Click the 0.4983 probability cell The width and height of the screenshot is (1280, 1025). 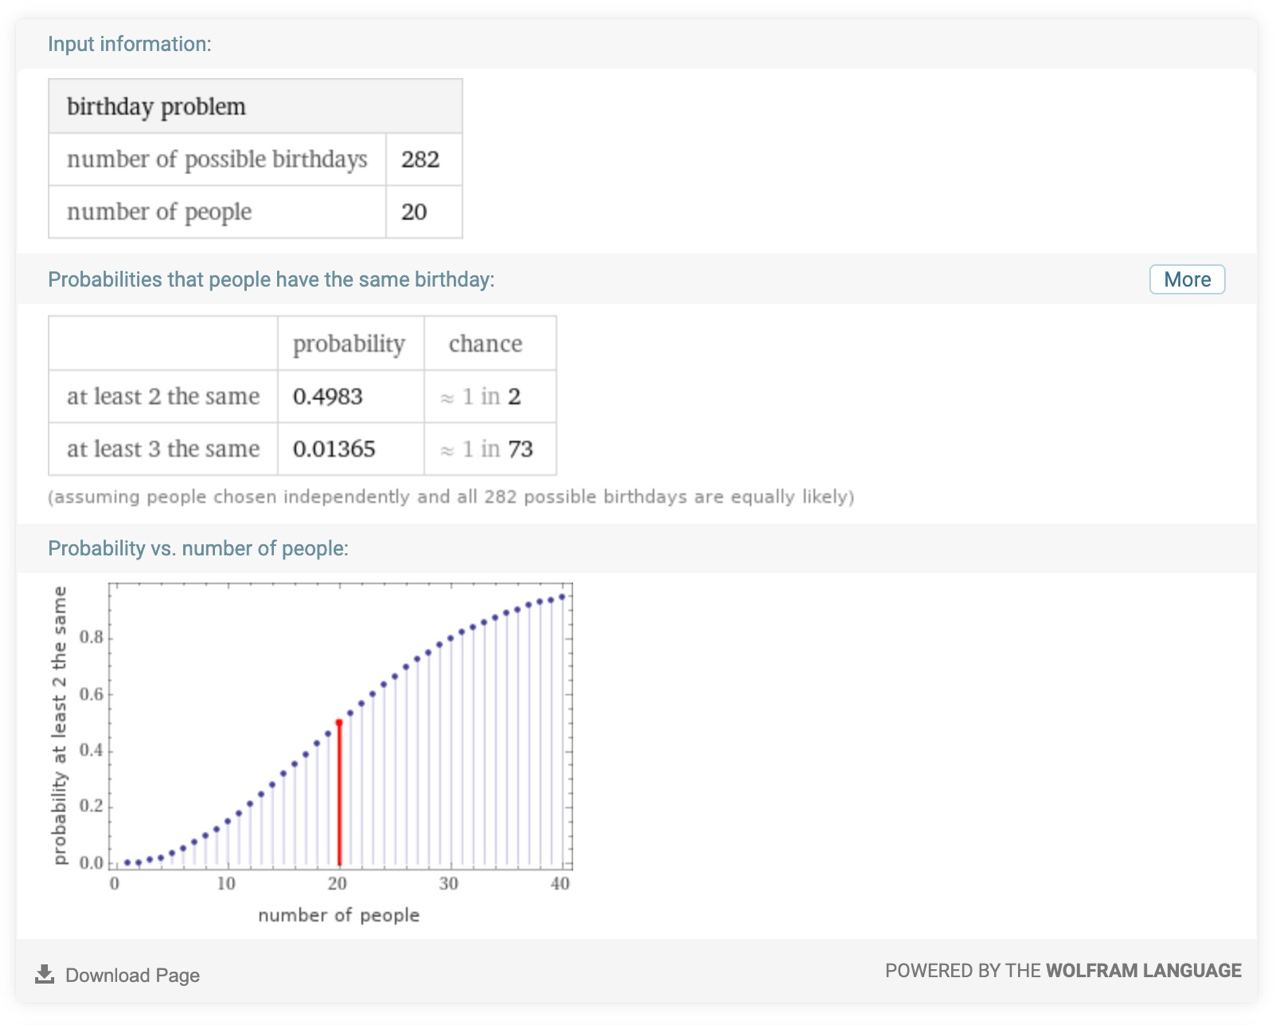(351, 397)
